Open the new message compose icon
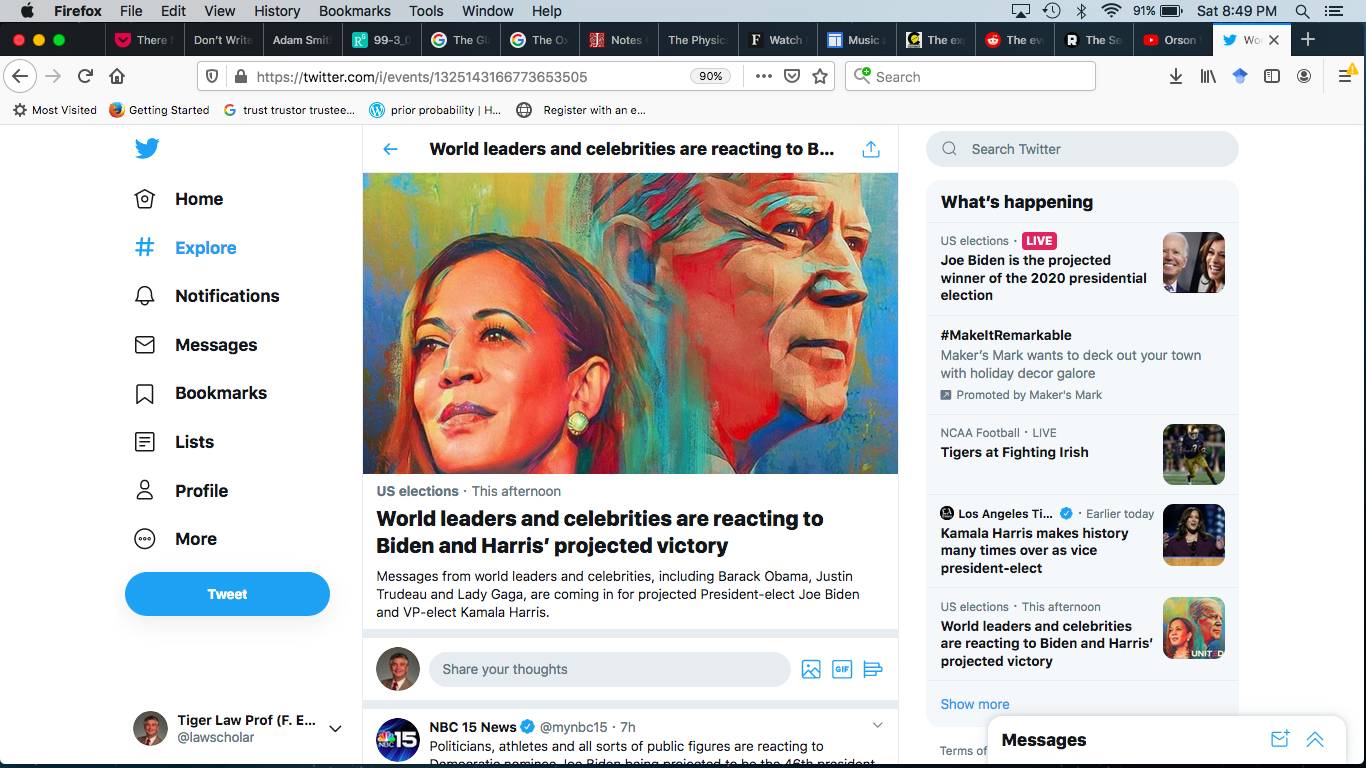The height and width of the screenshot is (768, 1366). (1279, 739)
